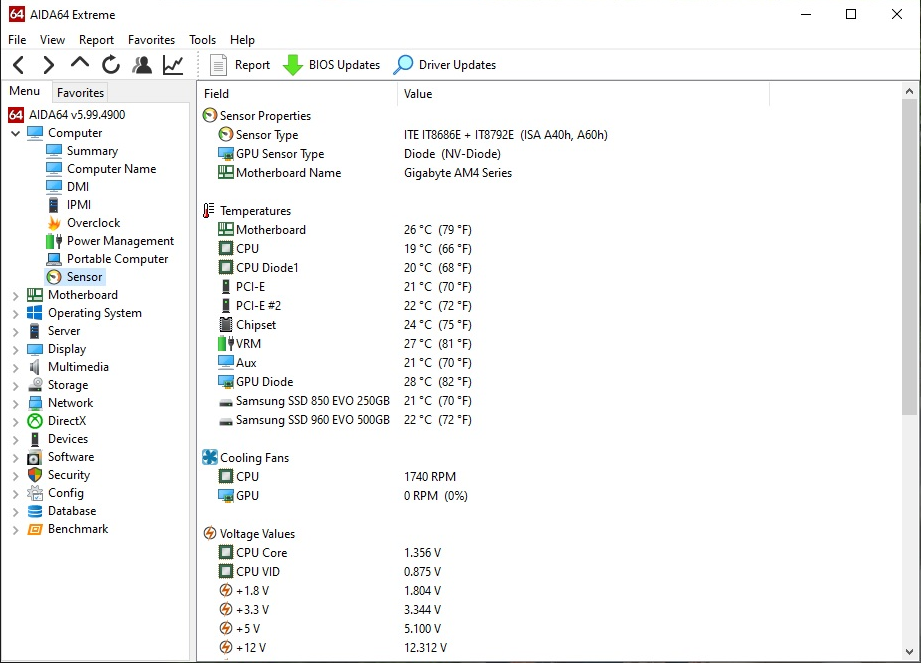
Task: Click the Forward navigation arrow
Action: tap(48, 65)
